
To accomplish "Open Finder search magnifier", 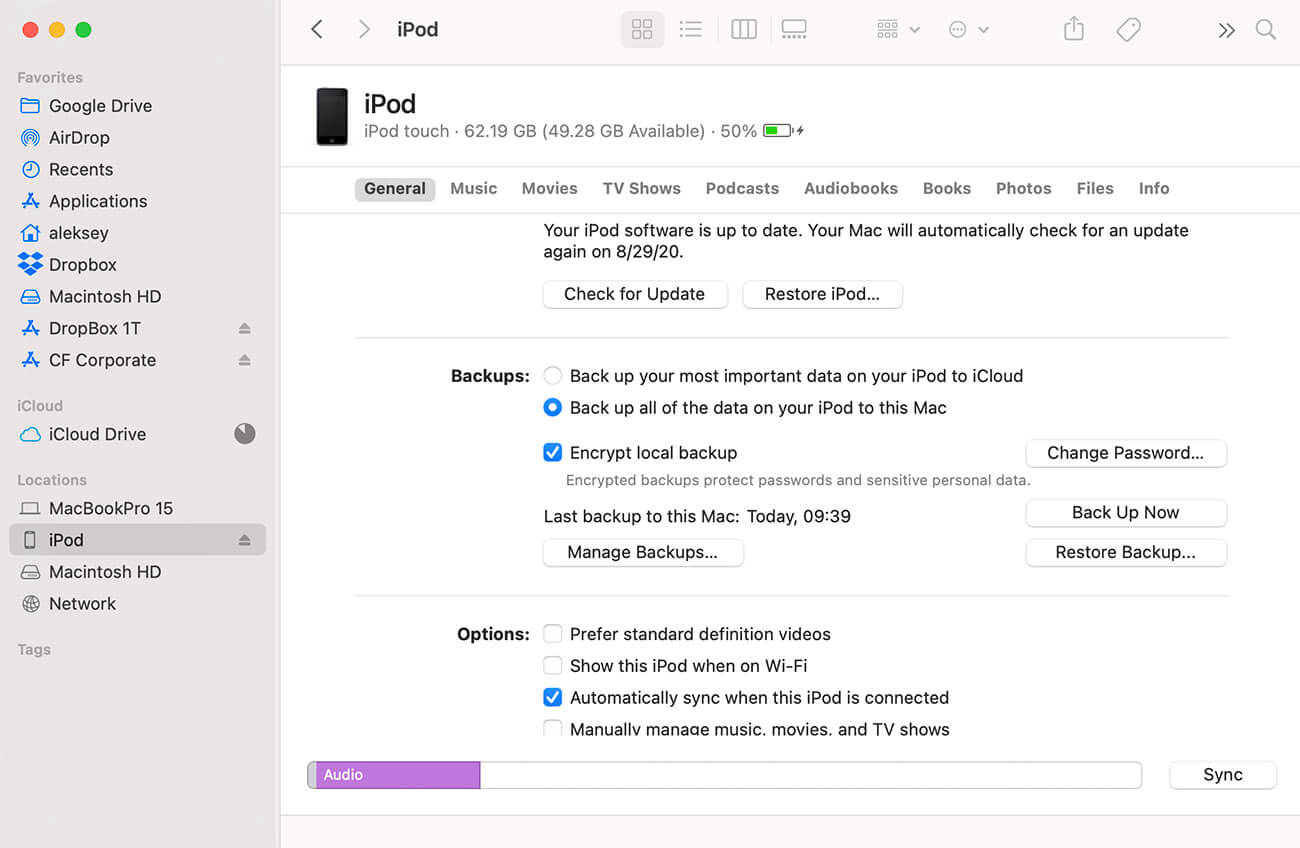I will pos(1266,29).
